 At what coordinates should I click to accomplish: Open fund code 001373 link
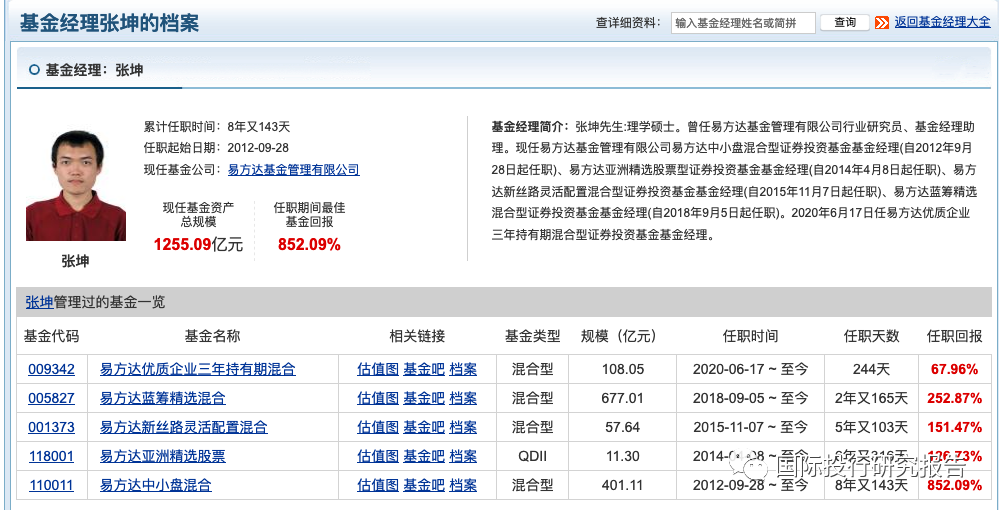tap(51, 427)
